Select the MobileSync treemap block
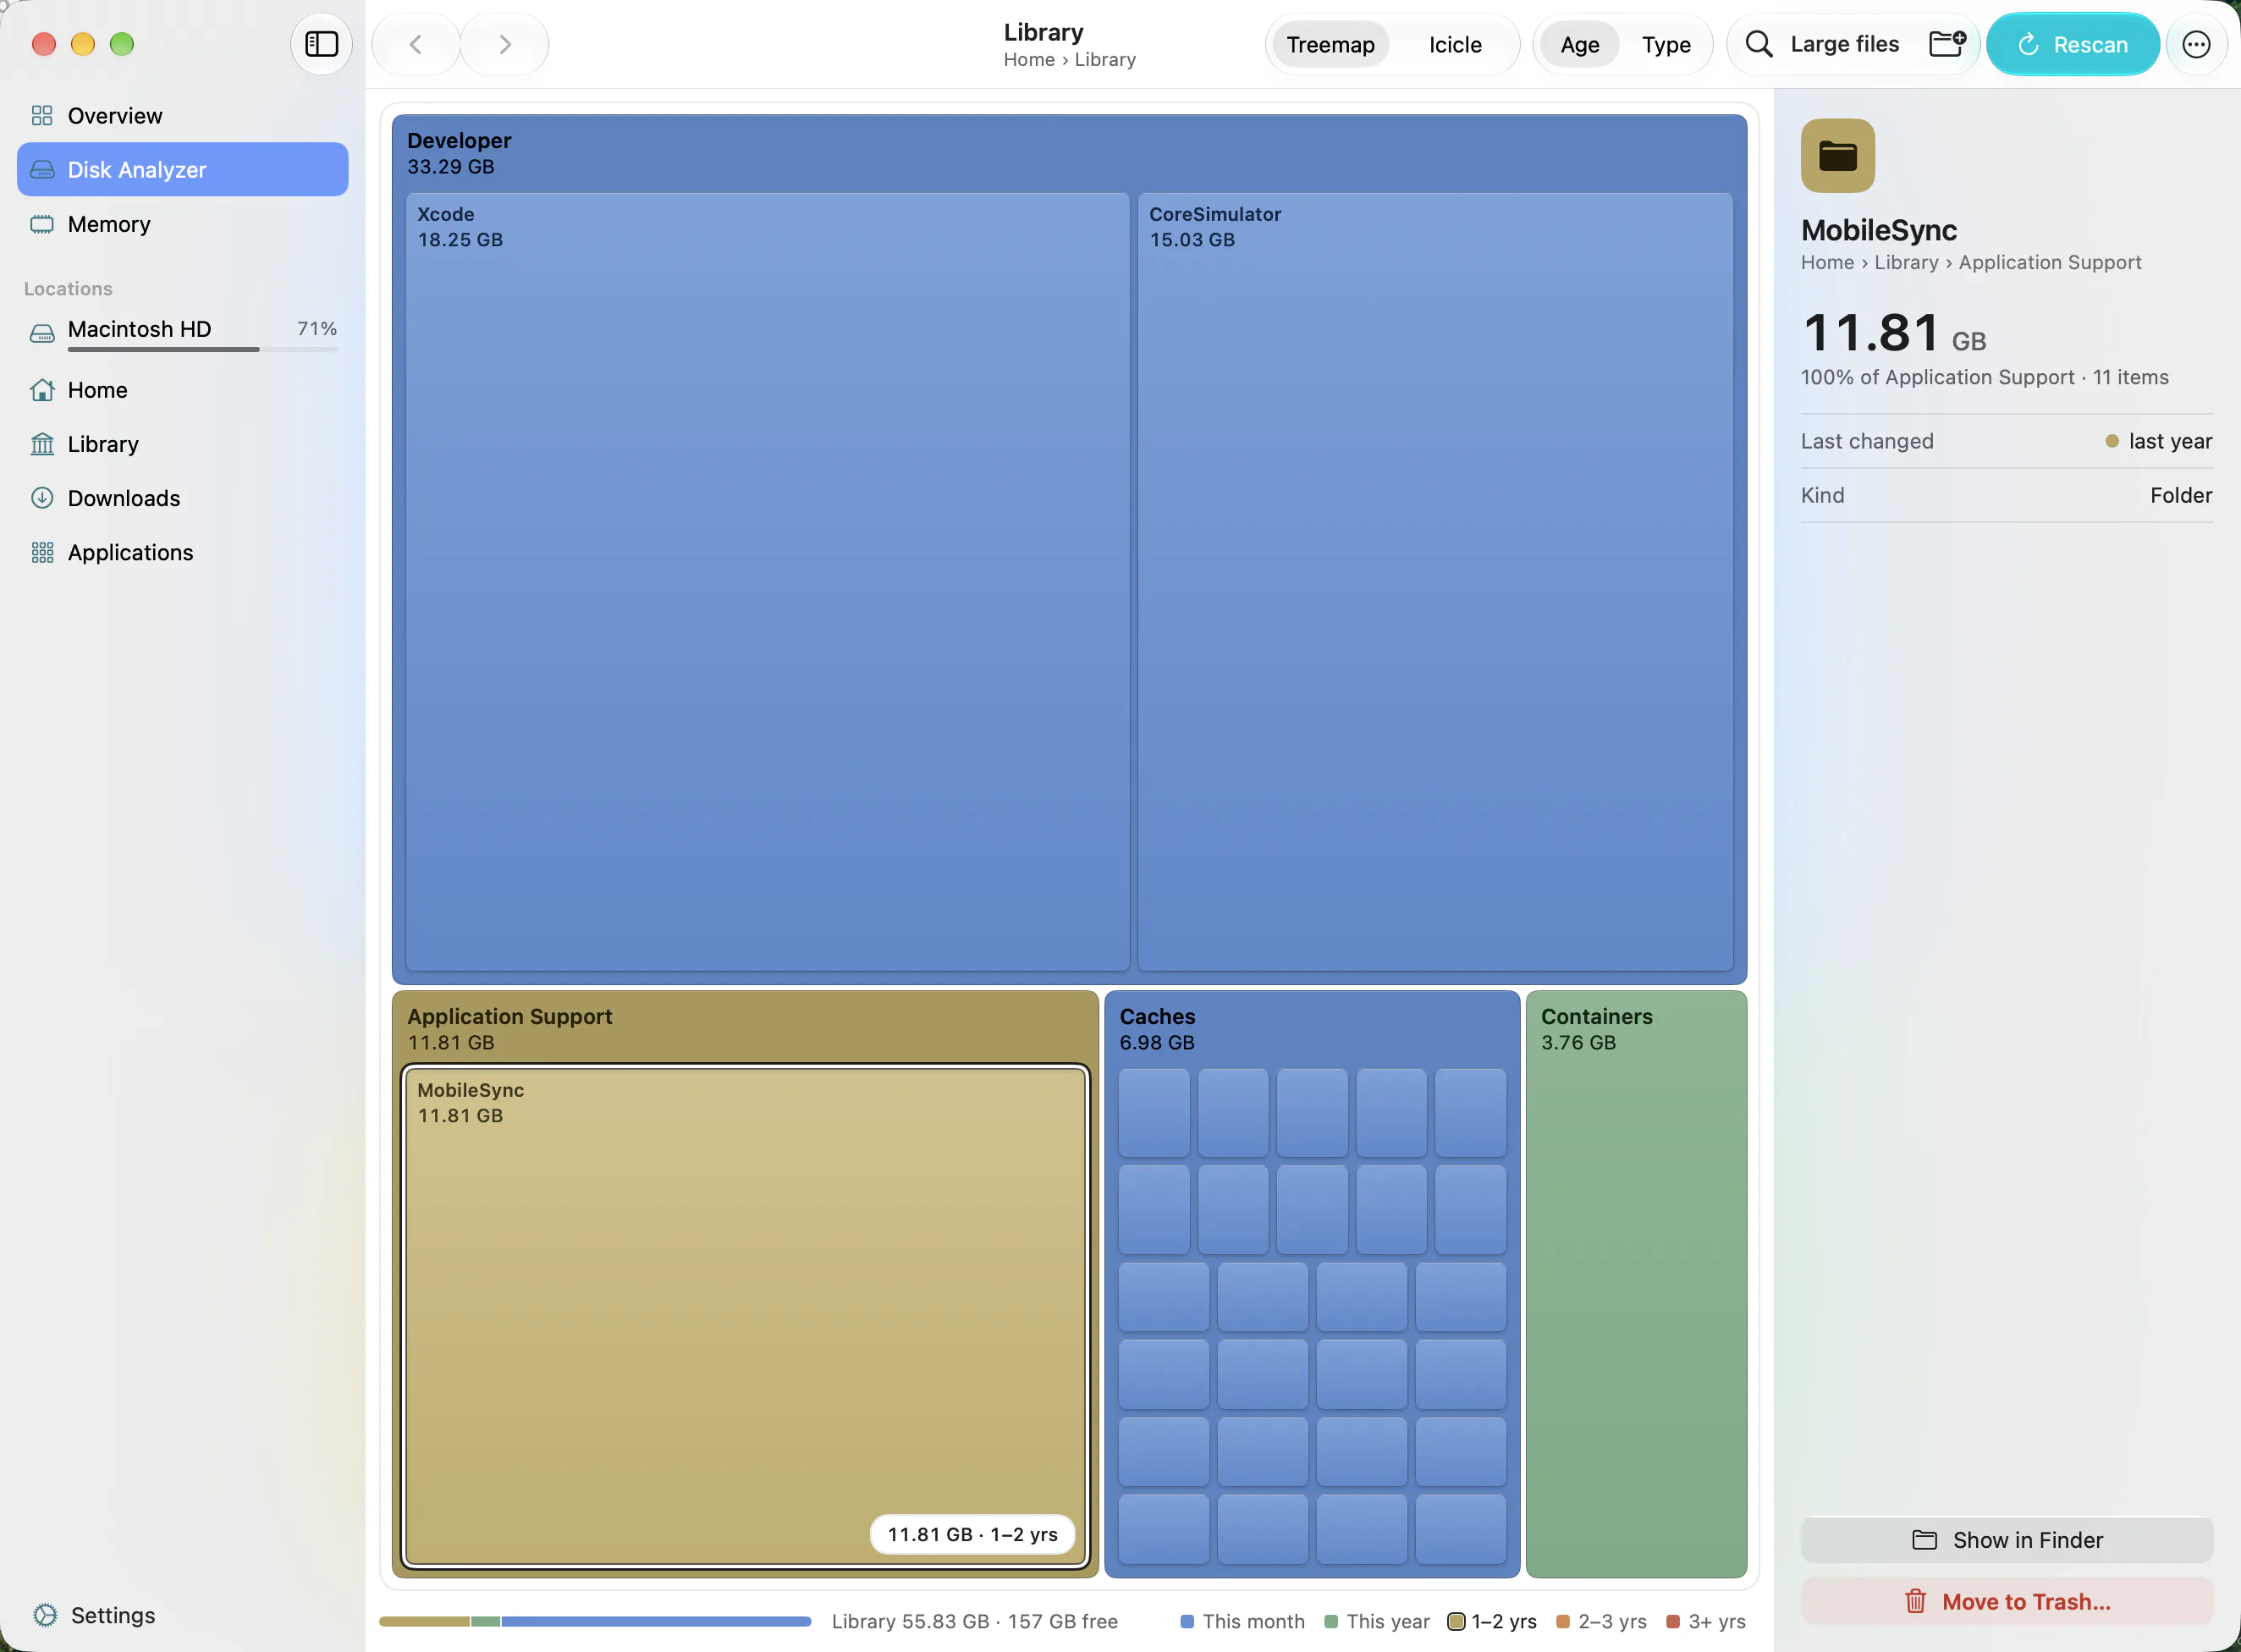 tap(745, 1316)
